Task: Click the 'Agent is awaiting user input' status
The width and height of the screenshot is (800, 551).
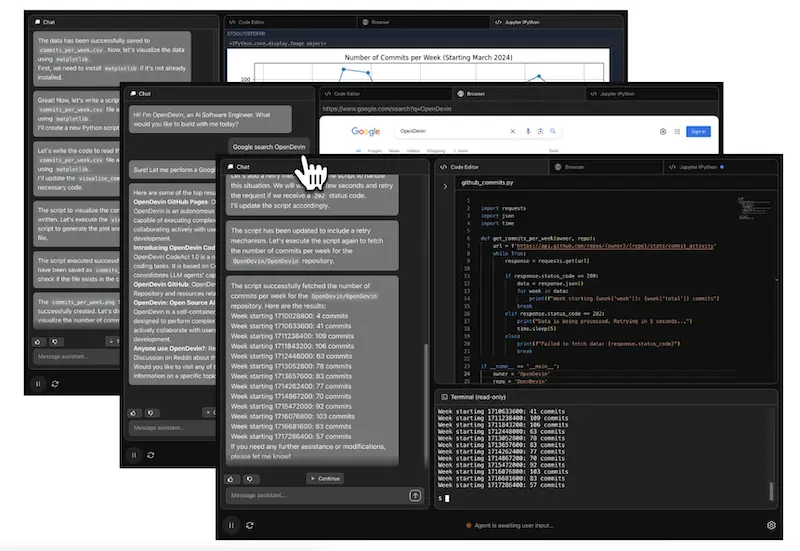Action: [514, 525]
